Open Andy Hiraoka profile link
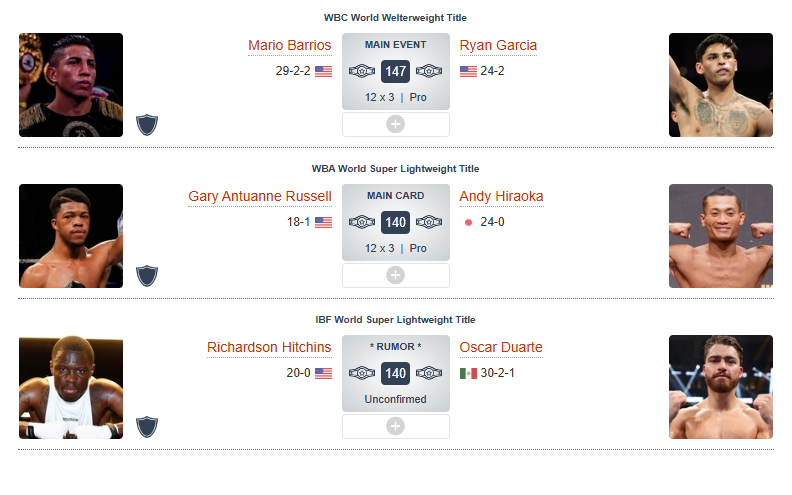 tap(501, 197)
